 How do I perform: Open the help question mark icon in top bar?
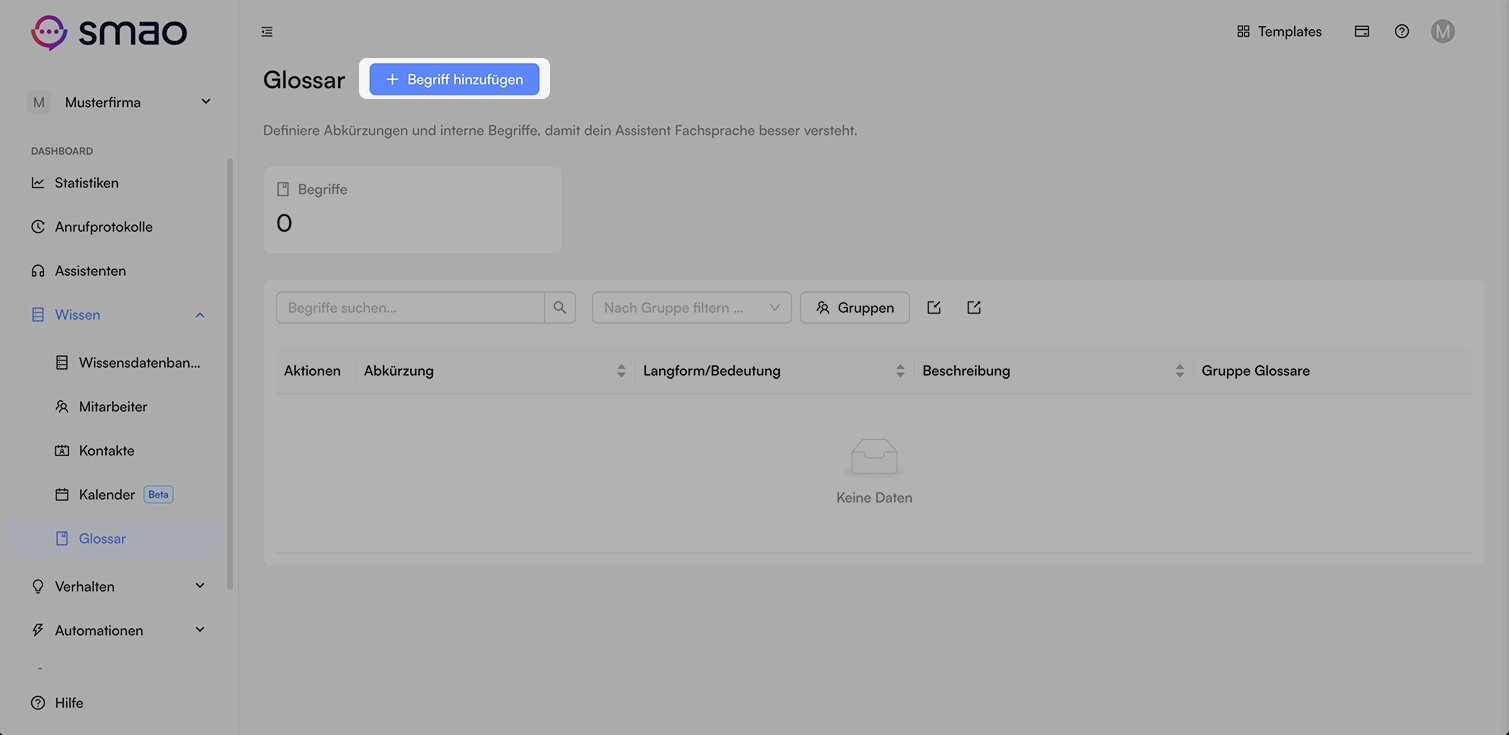point(1402,32)
